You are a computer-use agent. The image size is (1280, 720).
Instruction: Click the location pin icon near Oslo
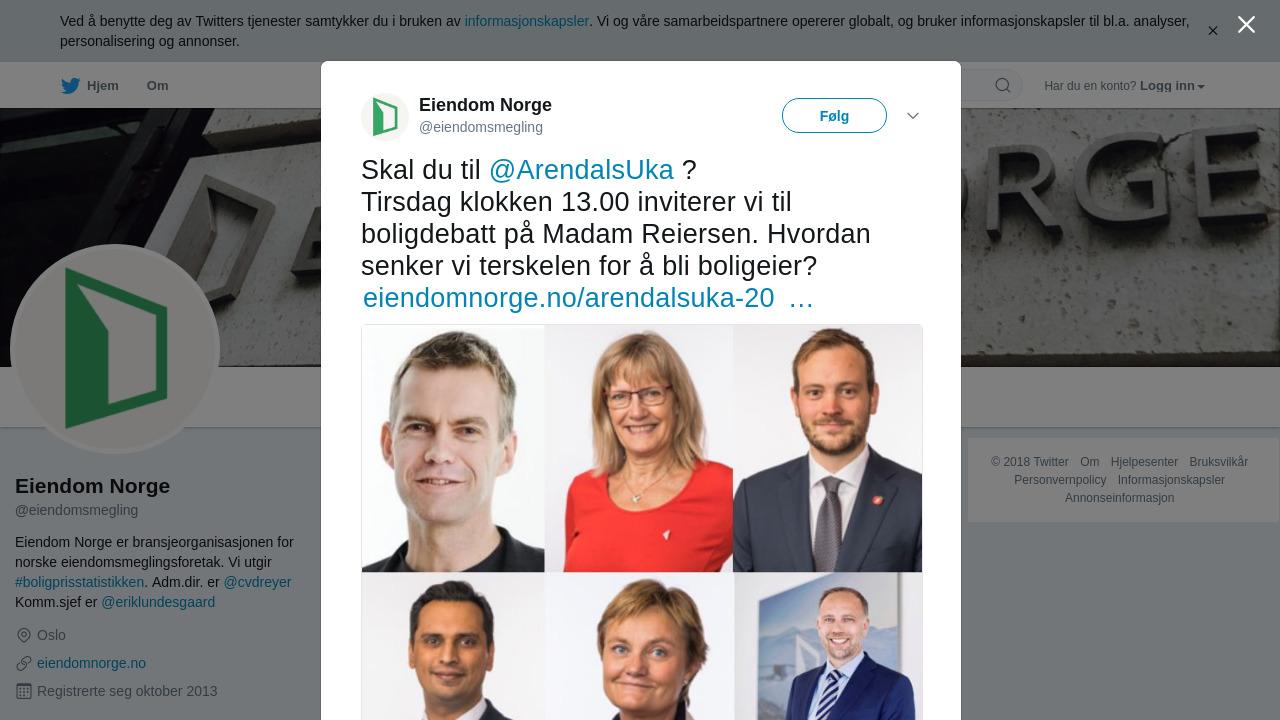click(24, 635)
